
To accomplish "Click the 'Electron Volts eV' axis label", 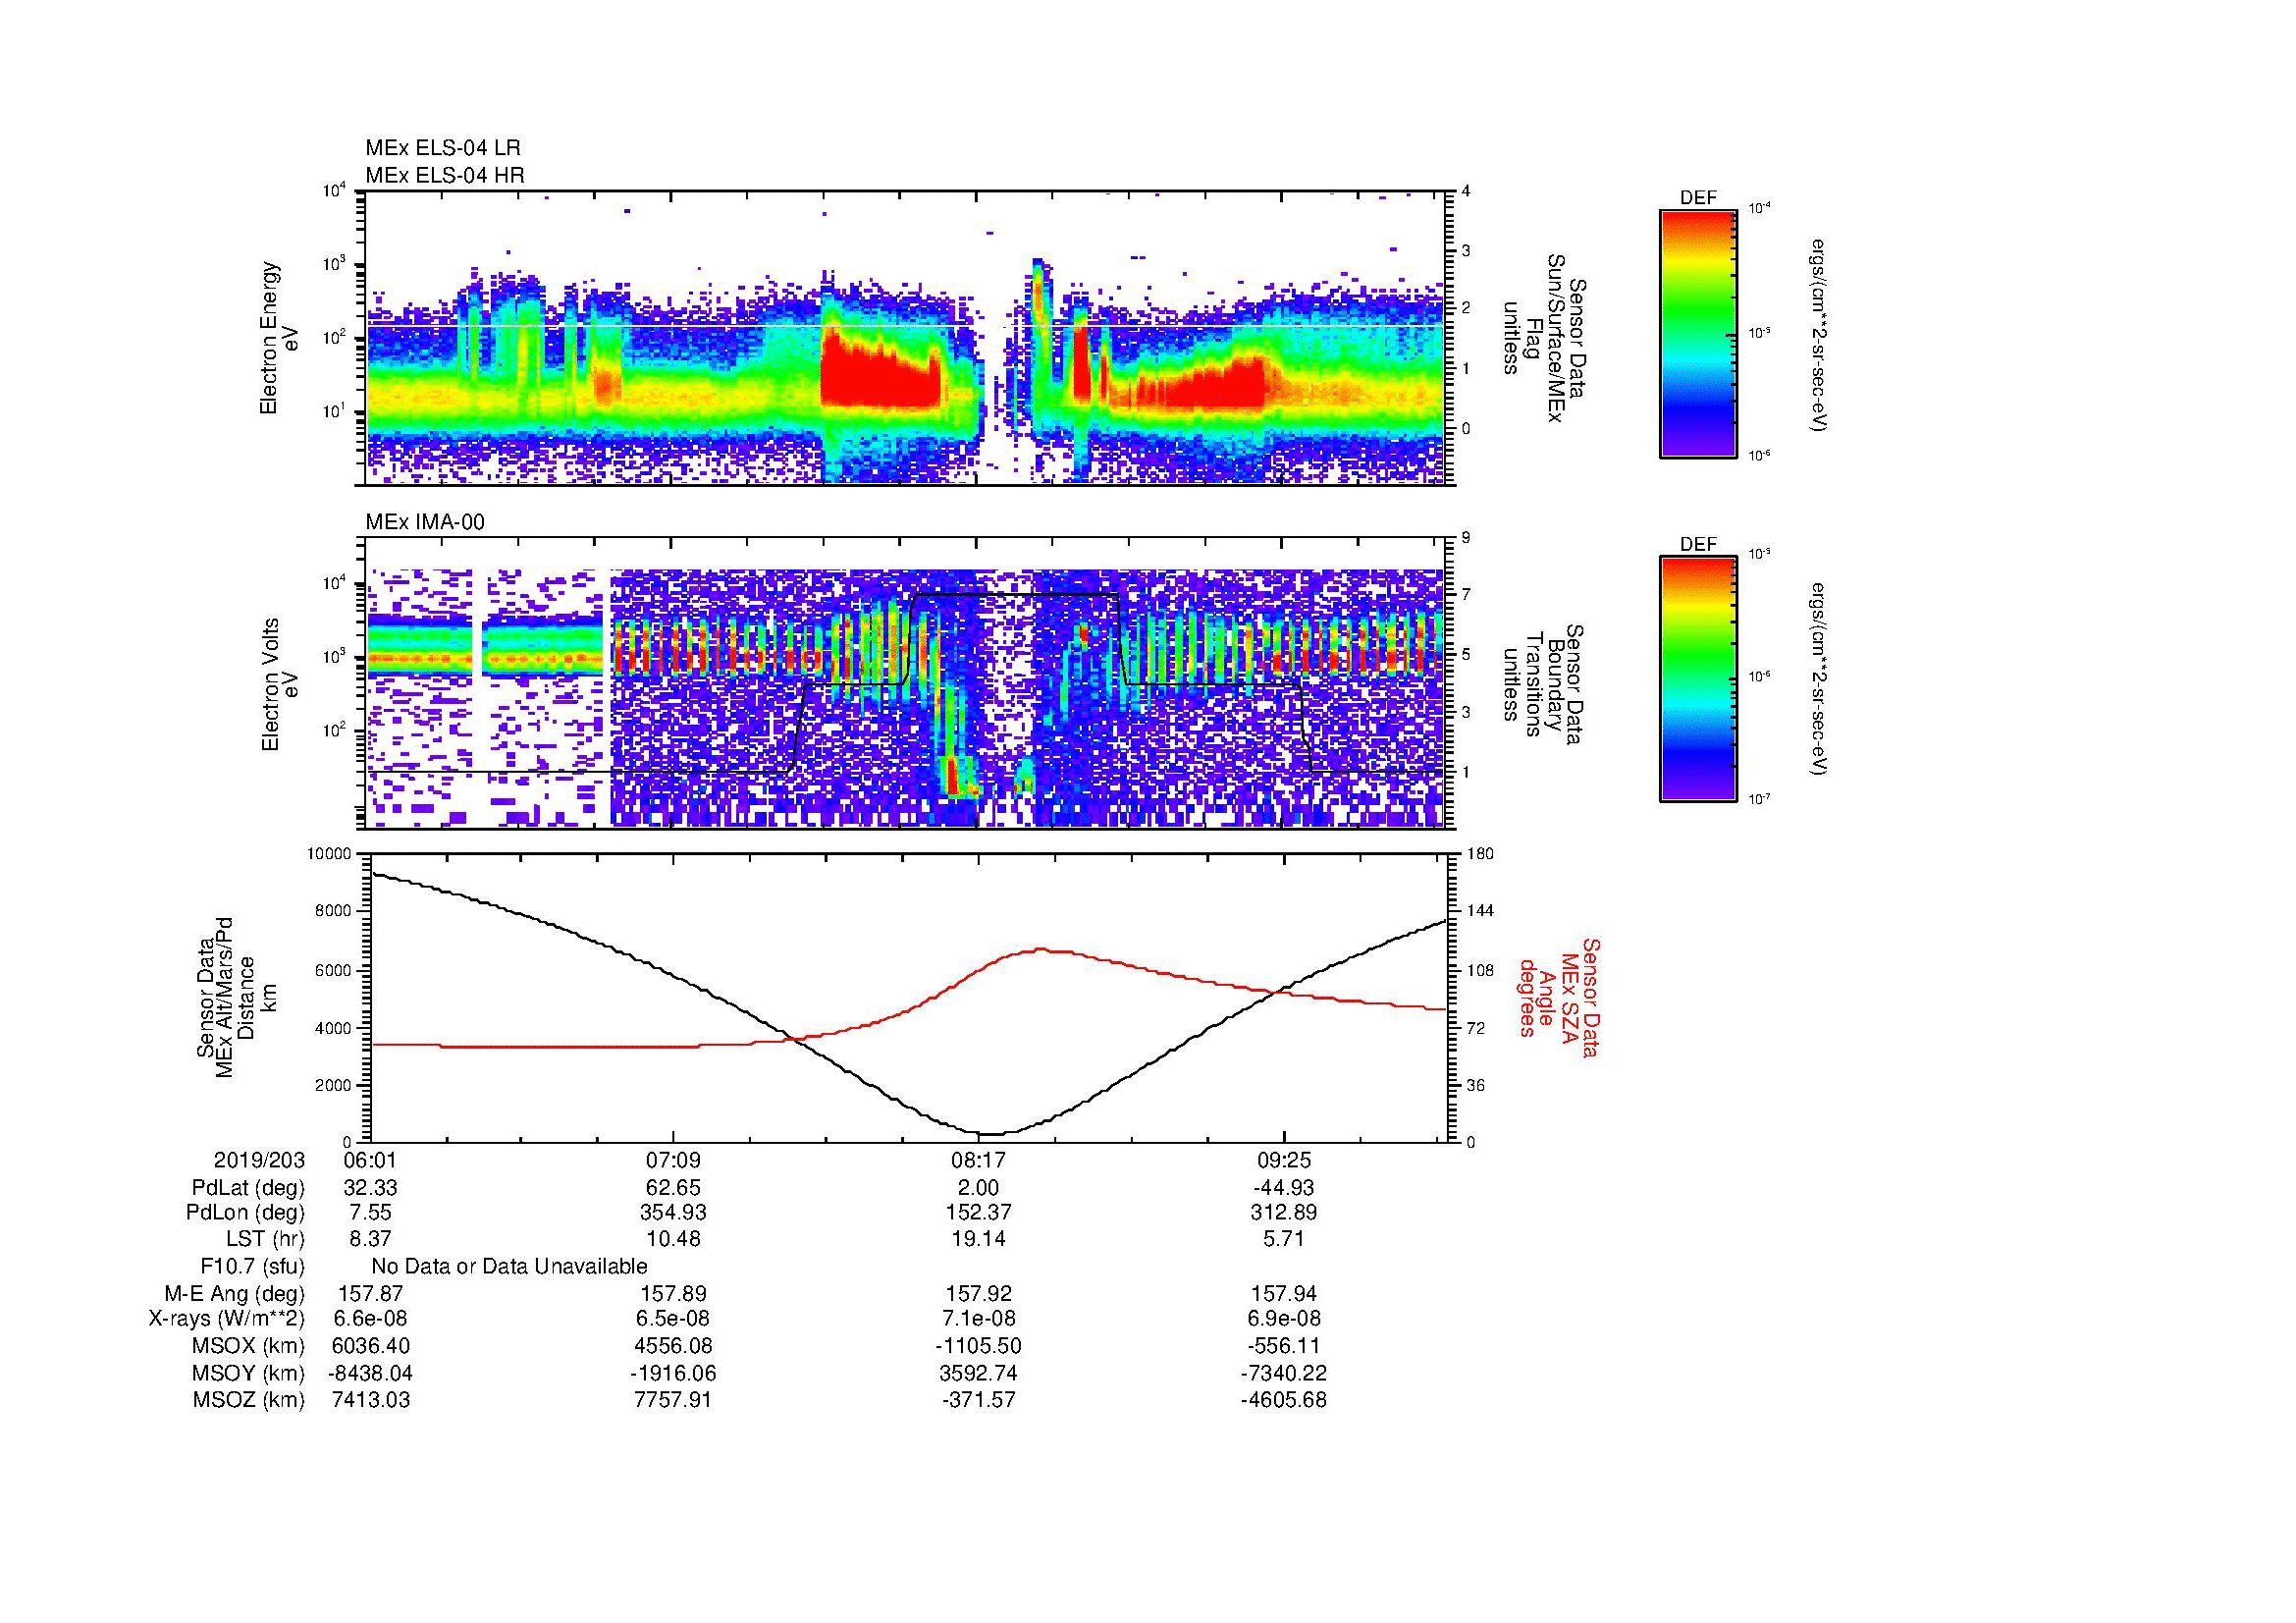I will 280,685.
